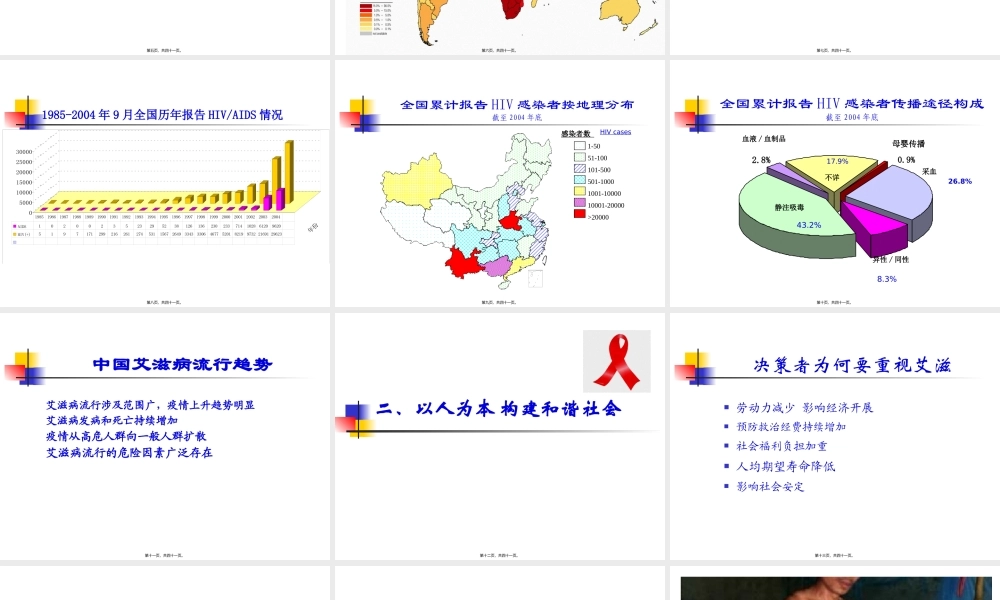
Task: Open the underlined HIV cases link
Action: (614, 131)
